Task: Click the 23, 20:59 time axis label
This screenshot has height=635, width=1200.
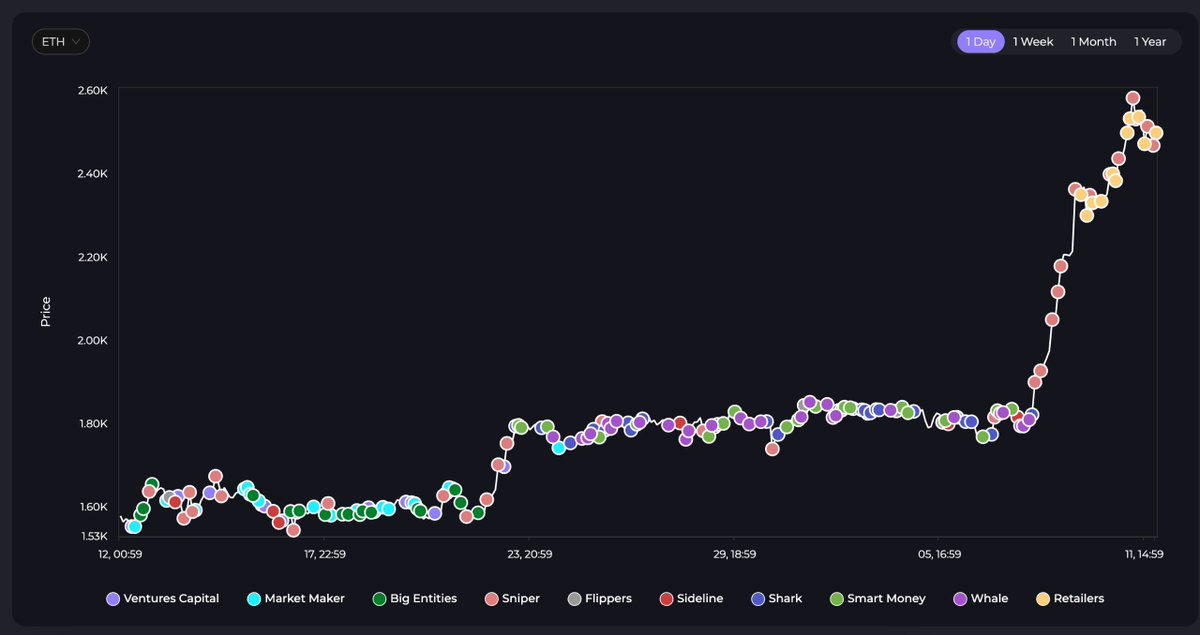Action: tap(529, 554)
